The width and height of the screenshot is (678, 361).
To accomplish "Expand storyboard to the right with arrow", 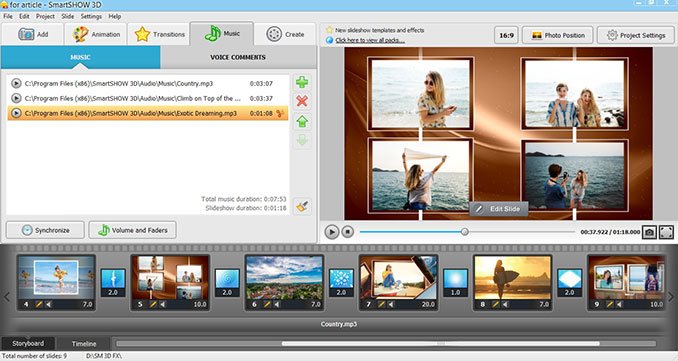I will [671, 297].
